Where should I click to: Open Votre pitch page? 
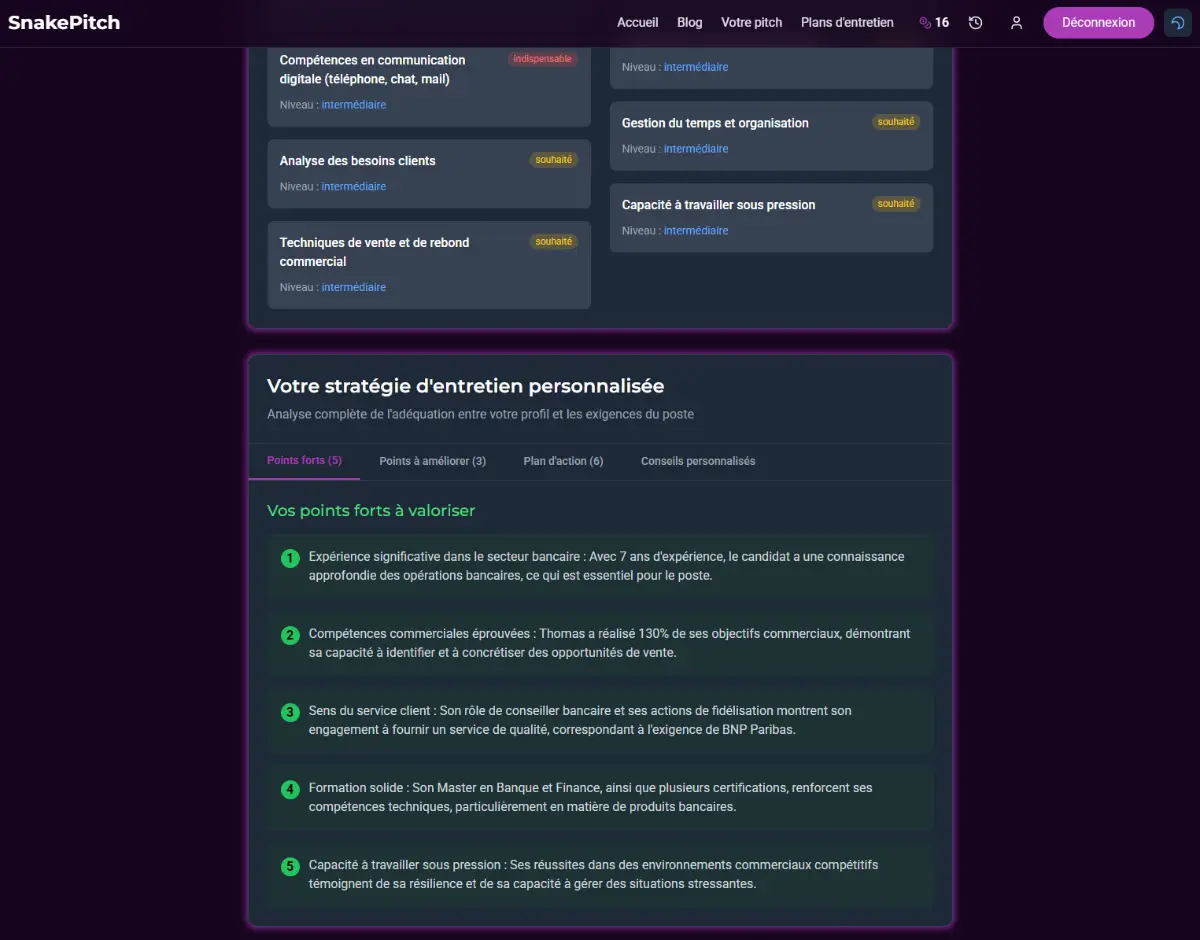pos(751,22)
